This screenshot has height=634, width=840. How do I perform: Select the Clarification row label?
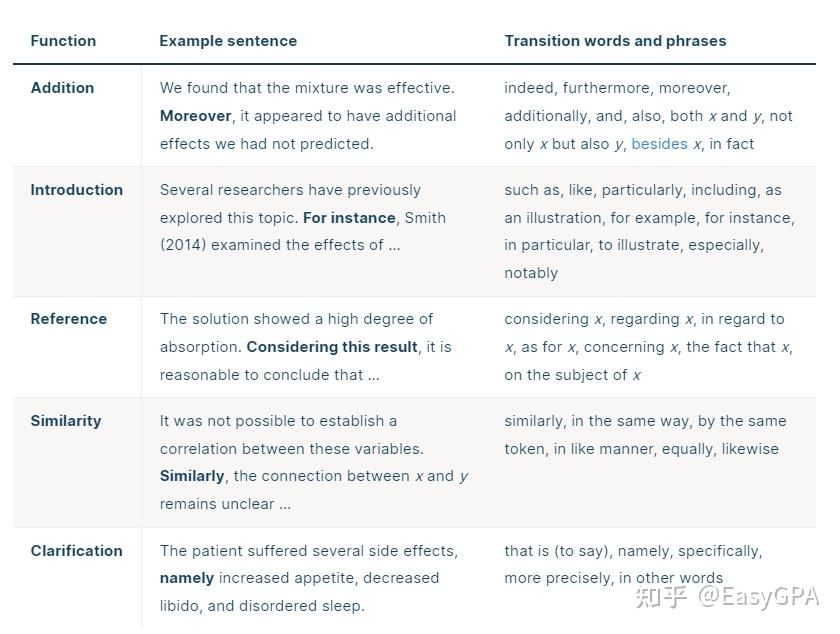click(x=77, y=551)
